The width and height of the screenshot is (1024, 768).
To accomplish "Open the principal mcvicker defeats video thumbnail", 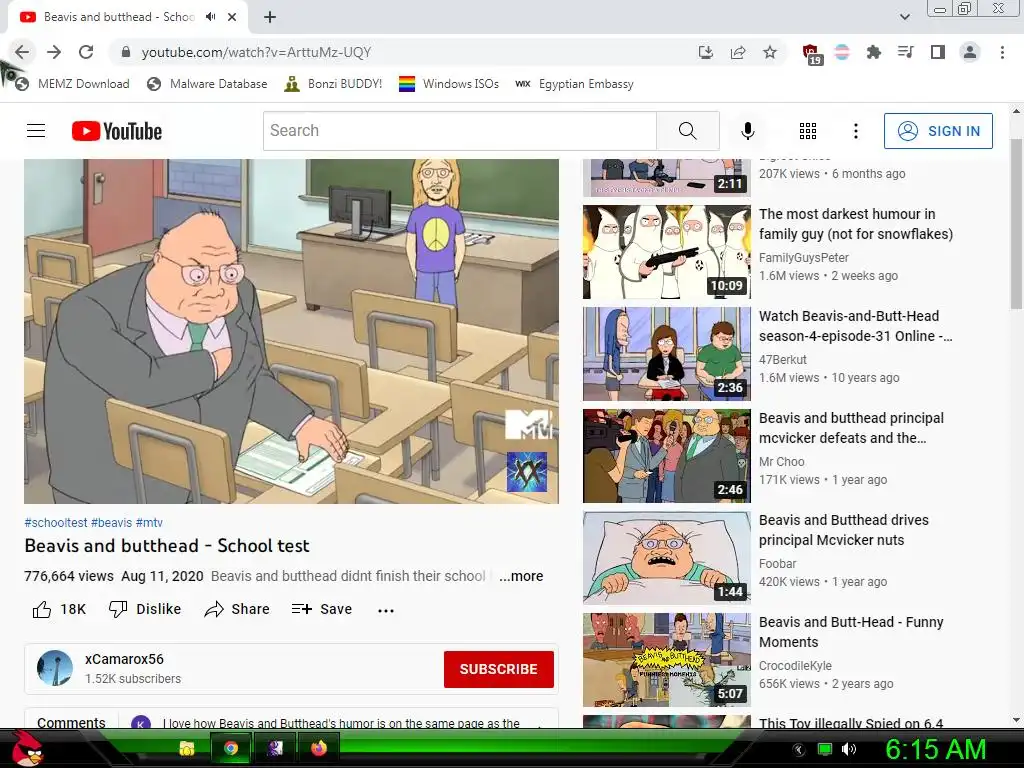I will click(x=667, y=456).
